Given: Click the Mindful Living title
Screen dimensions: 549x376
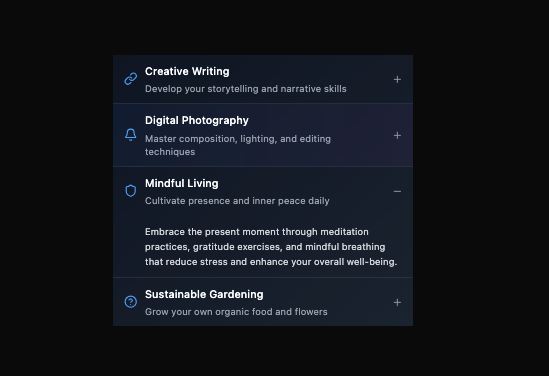Looking at the screenshot, I should 182,183.
